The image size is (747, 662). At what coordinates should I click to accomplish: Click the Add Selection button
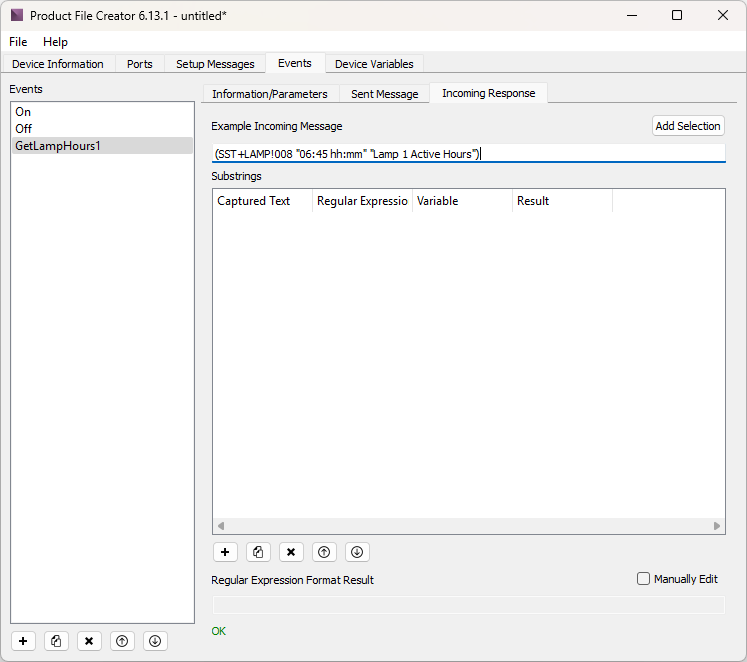pyautogui.click(x=687, y=126)
